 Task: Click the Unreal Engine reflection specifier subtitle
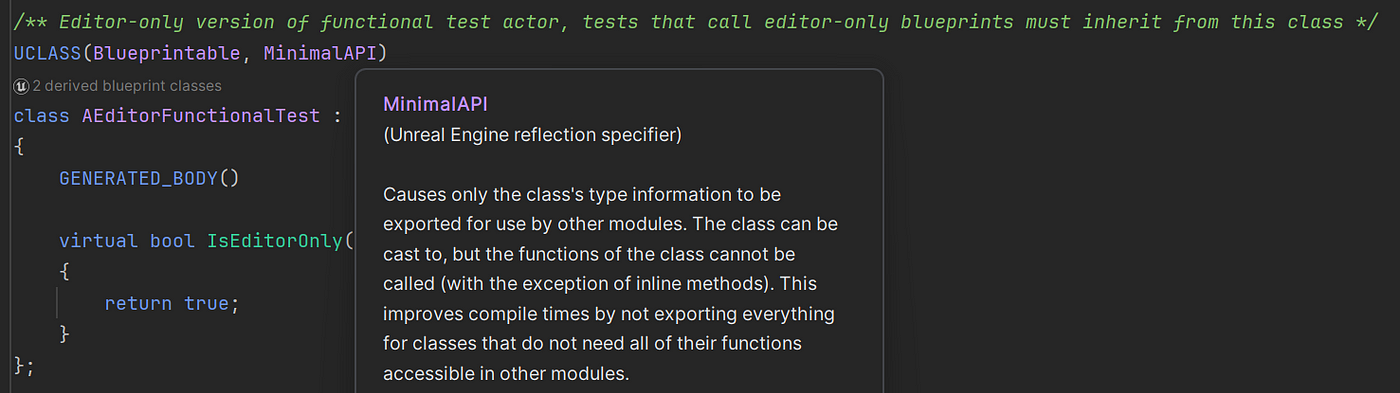[x=532, y=134]
